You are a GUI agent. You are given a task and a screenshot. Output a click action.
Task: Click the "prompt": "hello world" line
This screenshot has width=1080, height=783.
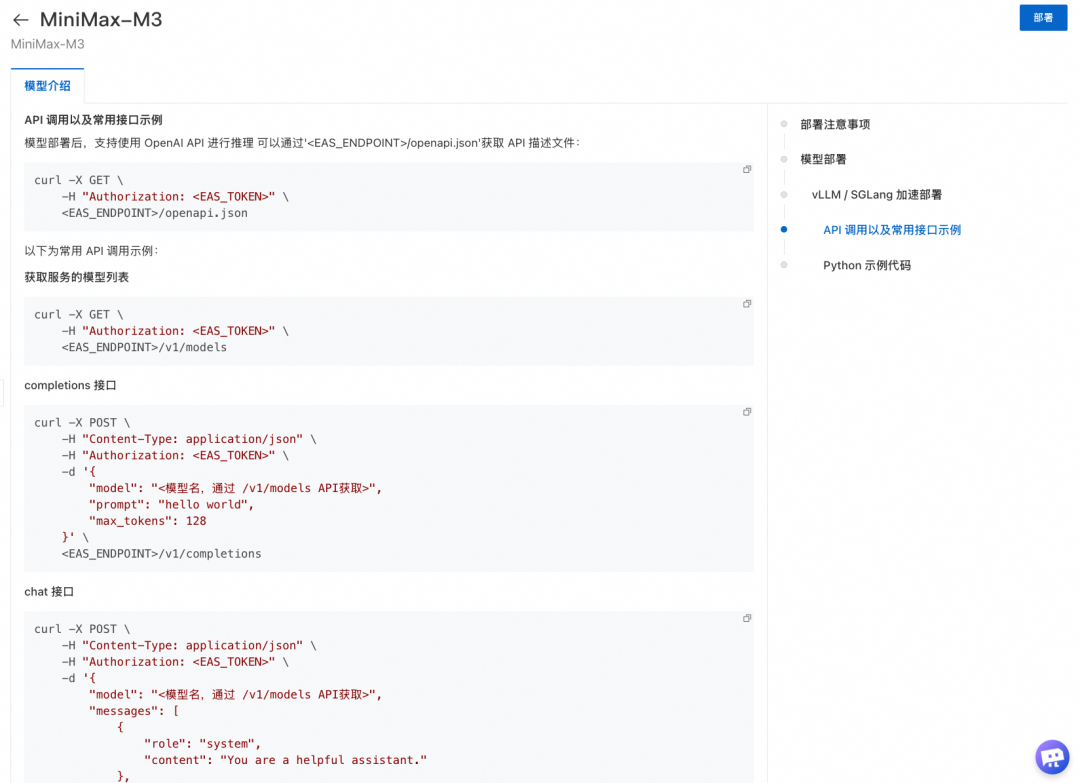point(172,505)
